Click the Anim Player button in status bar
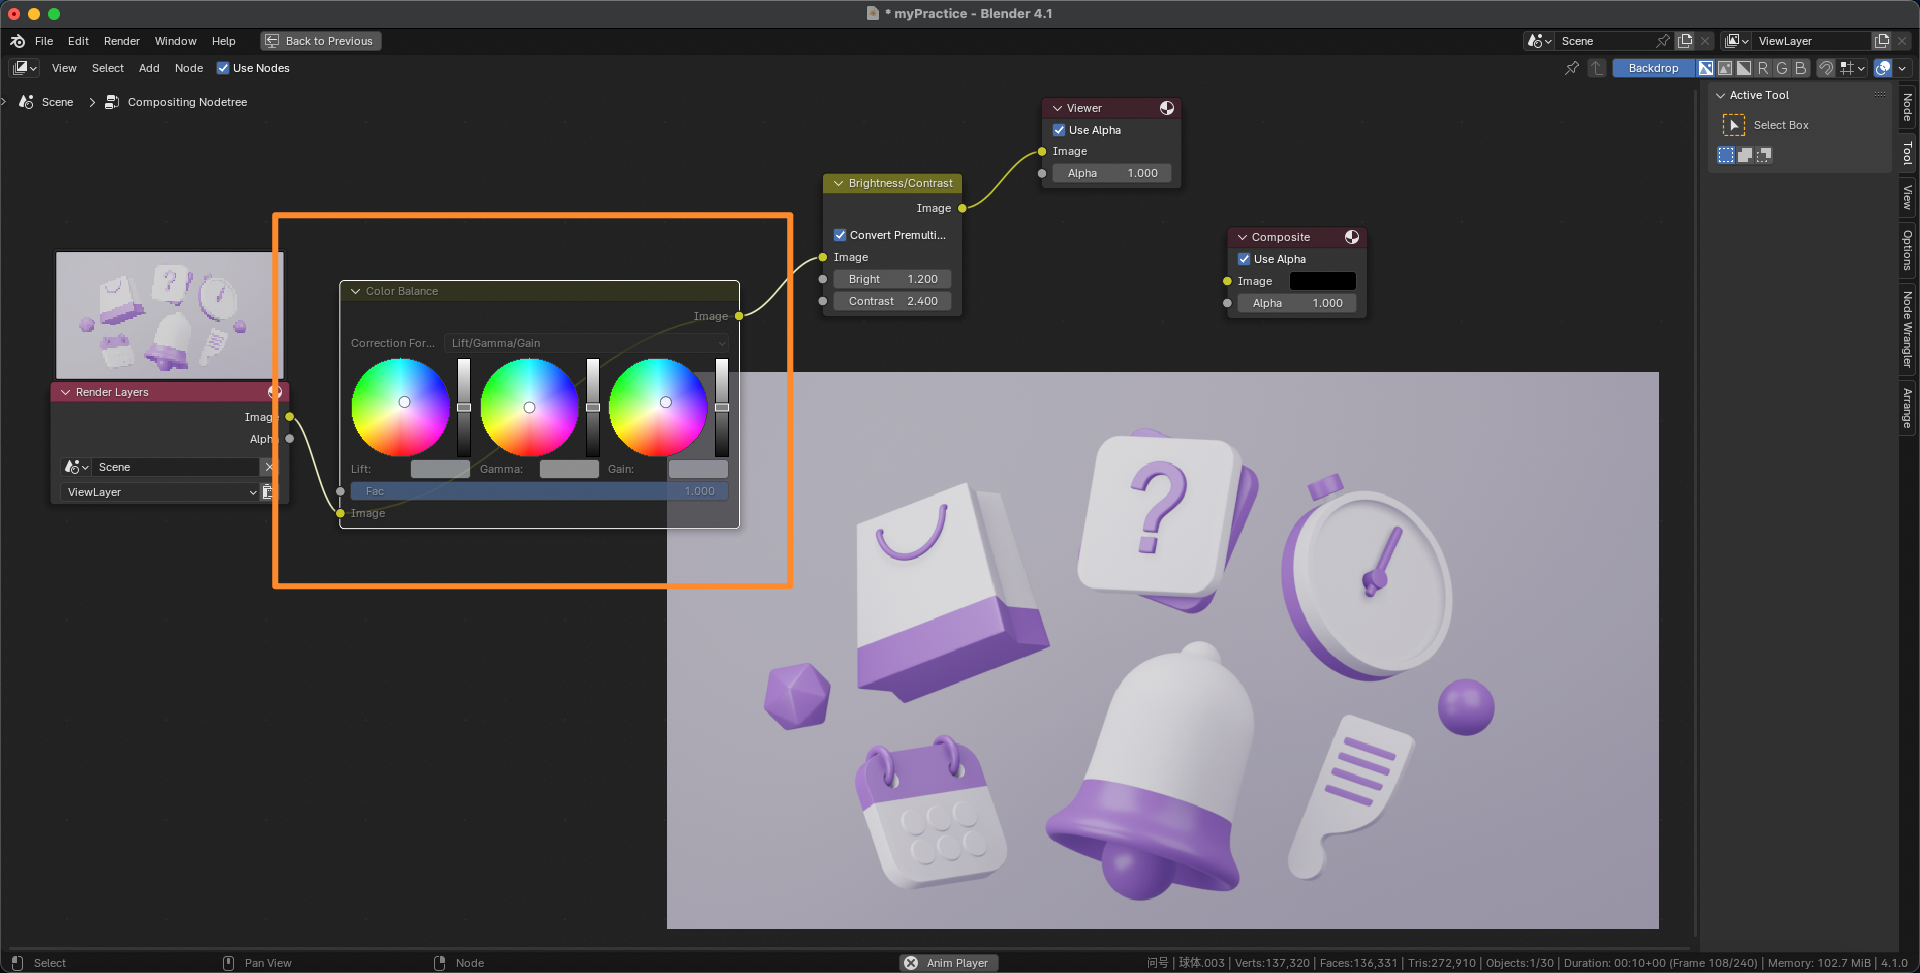Screen dimensions: 1920x973 (x=949, y=963)
